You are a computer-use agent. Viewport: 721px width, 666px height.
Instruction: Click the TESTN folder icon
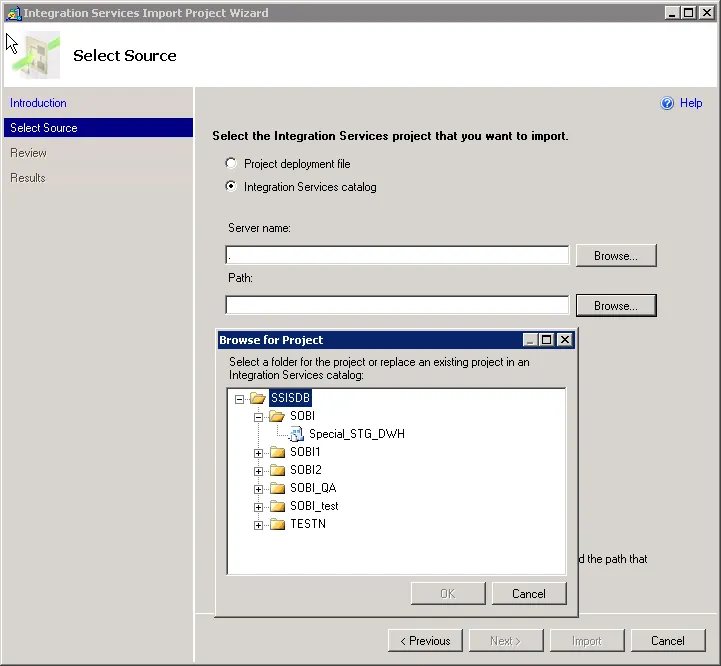[x=277, y=524]
